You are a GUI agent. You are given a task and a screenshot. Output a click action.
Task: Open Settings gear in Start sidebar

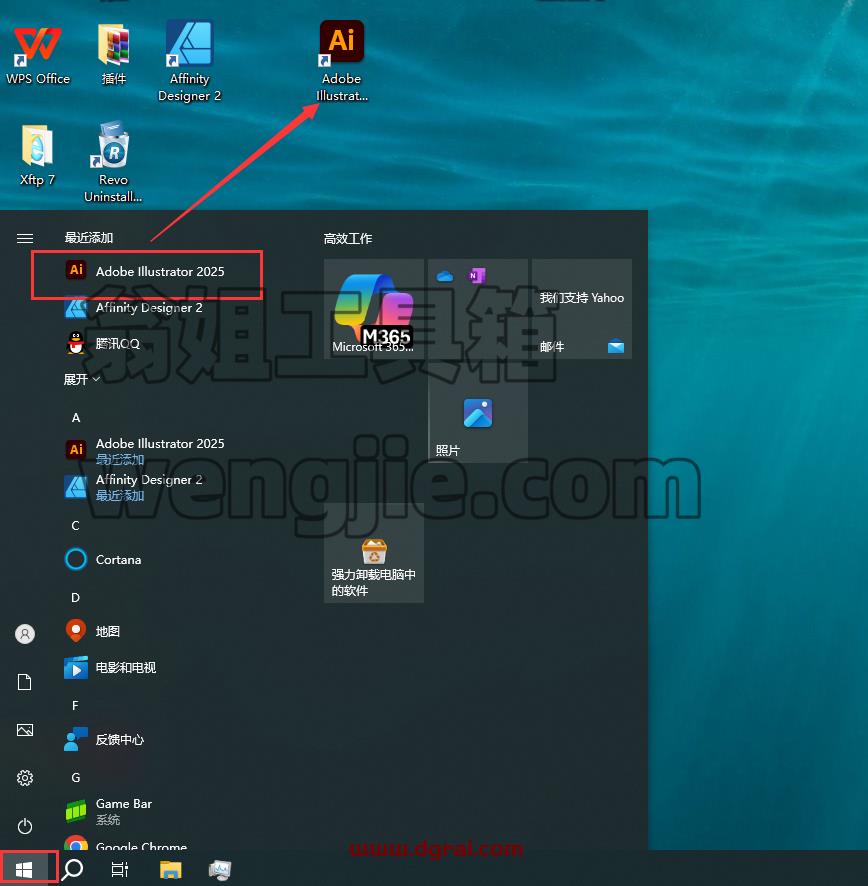point(25,778)
